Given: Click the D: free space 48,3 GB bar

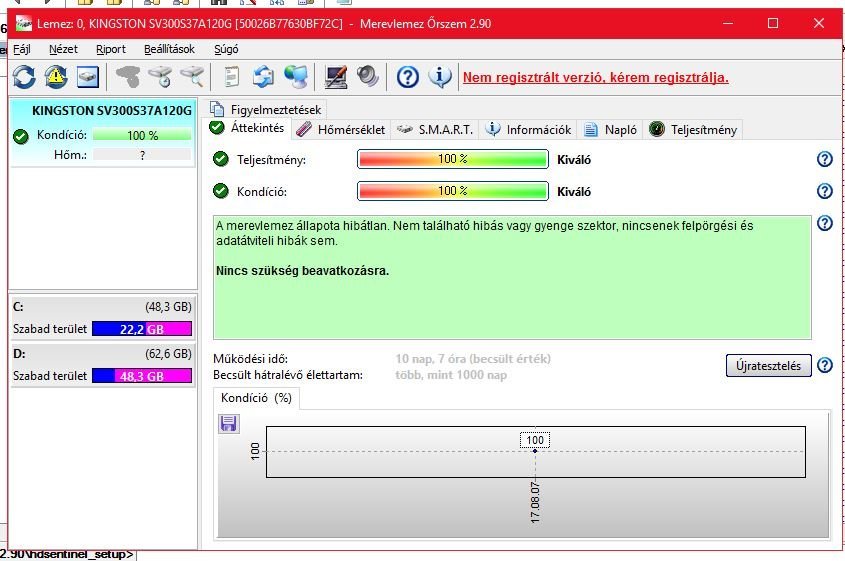Looking at the screenshot, I should pos(142,376).
